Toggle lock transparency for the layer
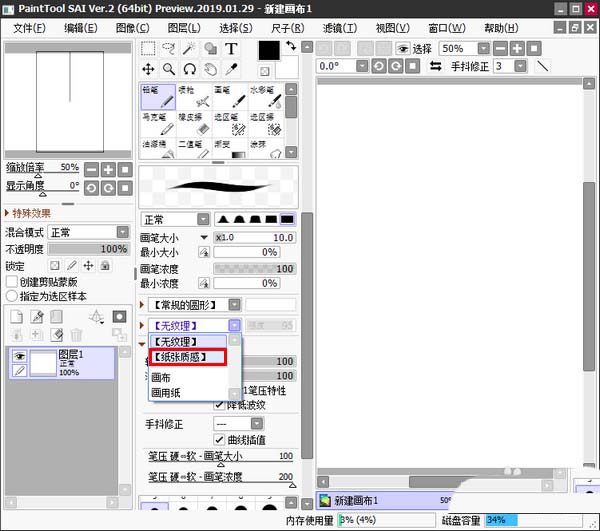The image size is (600, 531). coord(55,266)
